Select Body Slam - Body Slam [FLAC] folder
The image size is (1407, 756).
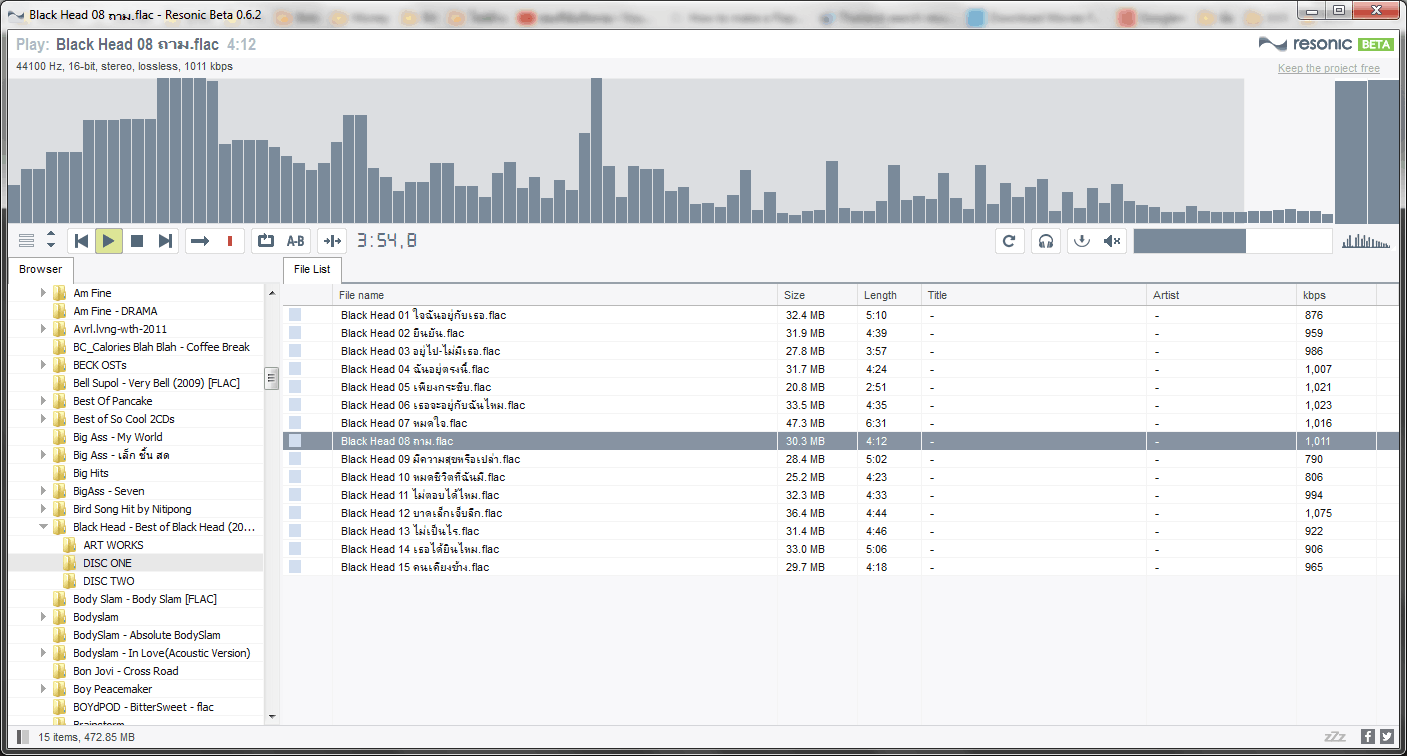pyautogui.click(x=145, y=599)
